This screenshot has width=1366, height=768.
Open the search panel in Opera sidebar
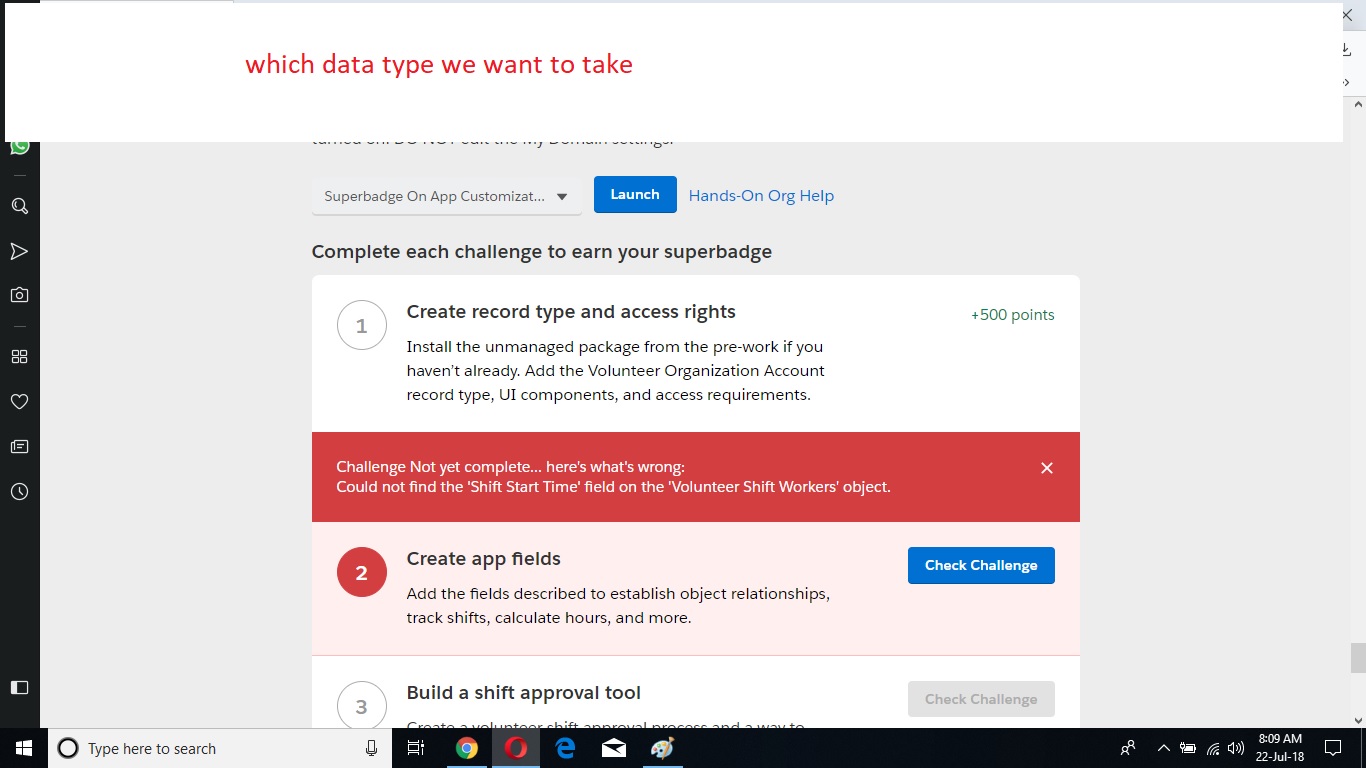[x=19, y=206]
